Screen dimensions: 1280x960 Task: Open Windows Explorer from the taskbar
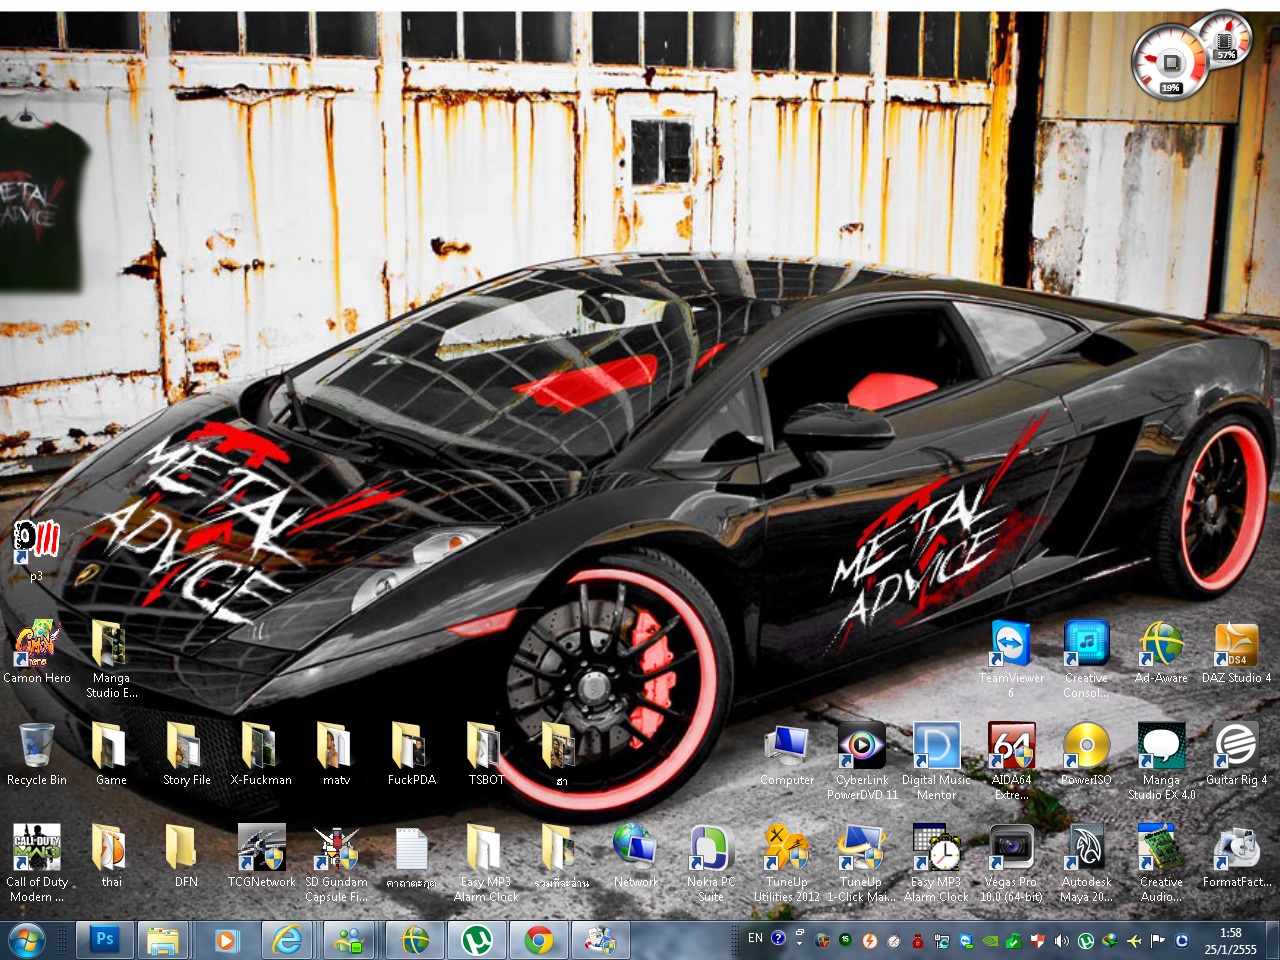(x=163, y=940)
